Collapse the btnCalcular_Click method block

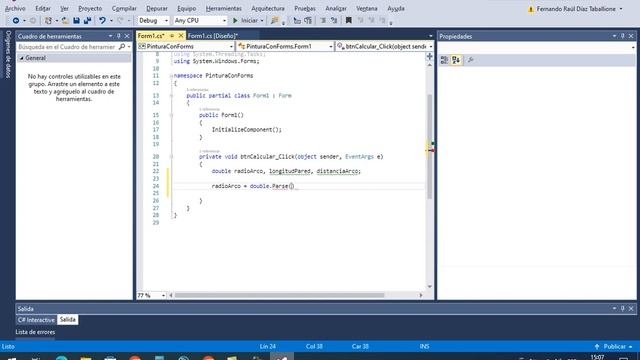(171, 157)
